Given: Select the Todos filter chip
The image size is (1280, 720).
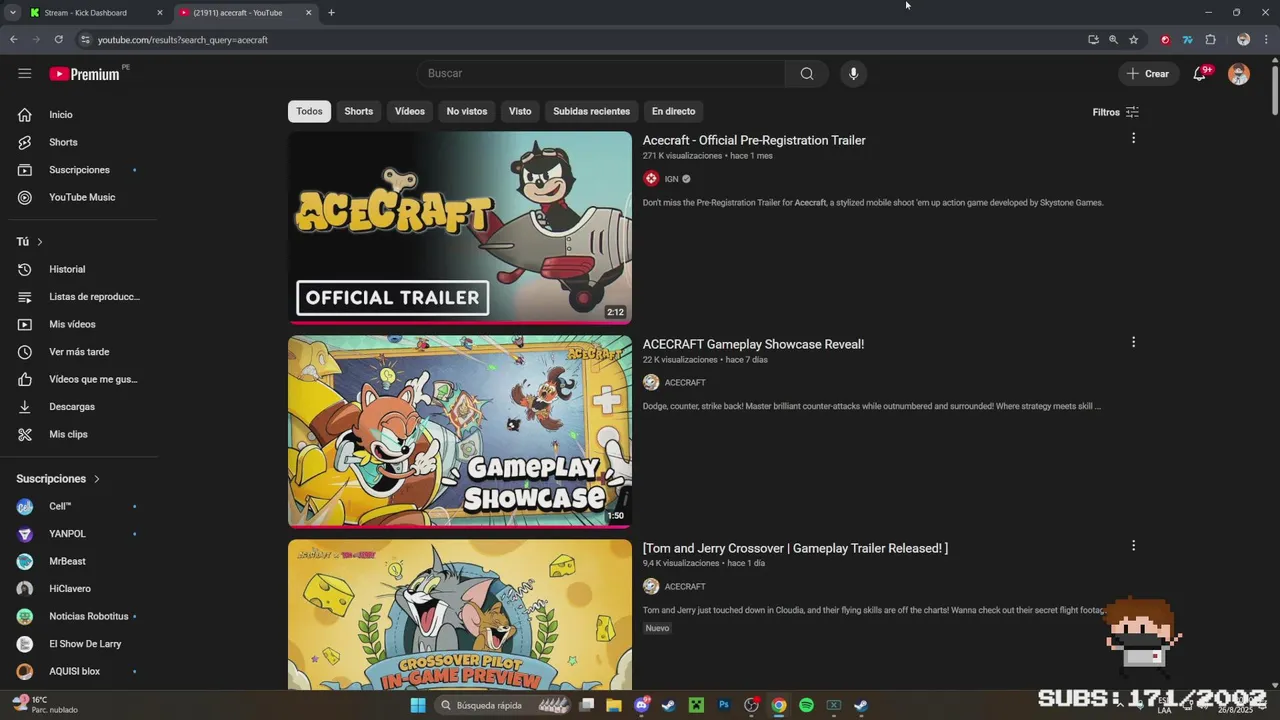Looking at the screenshot, I should [x=309, y=111].
